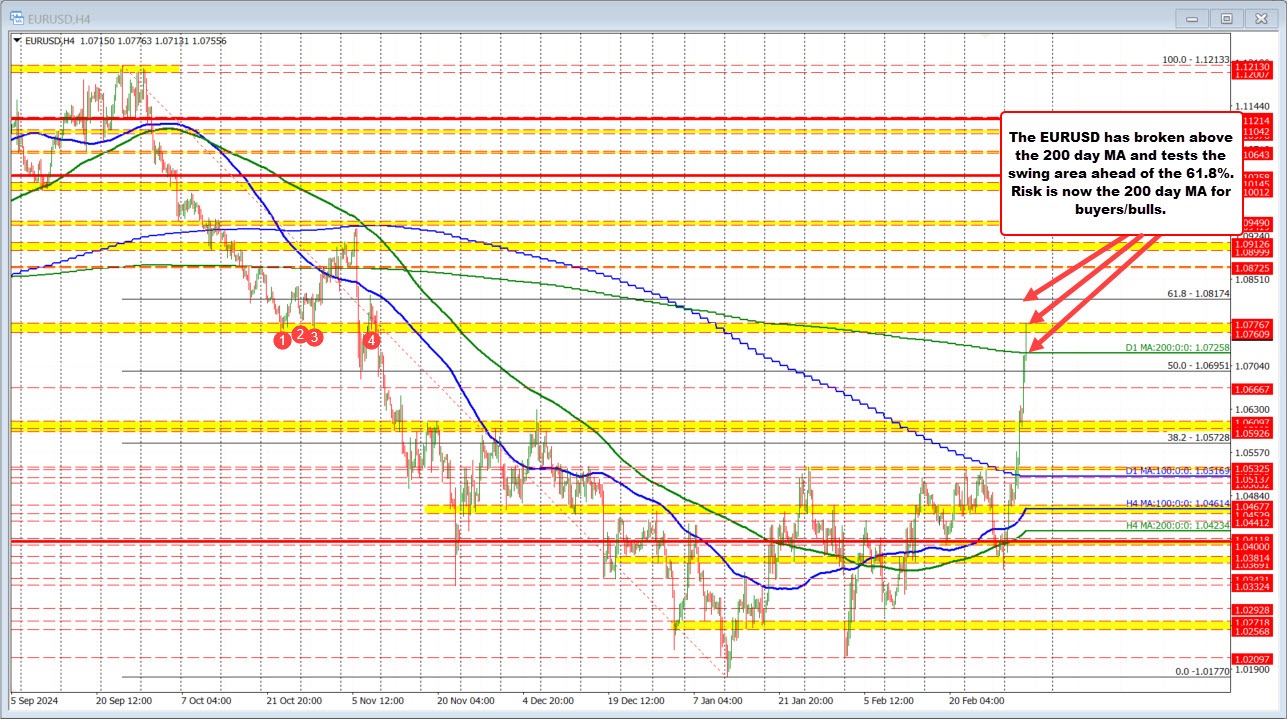Expand the OHLC quote dropdown arrow
This screenshot has width=1287, height=719.
click(x=17, y=41)
